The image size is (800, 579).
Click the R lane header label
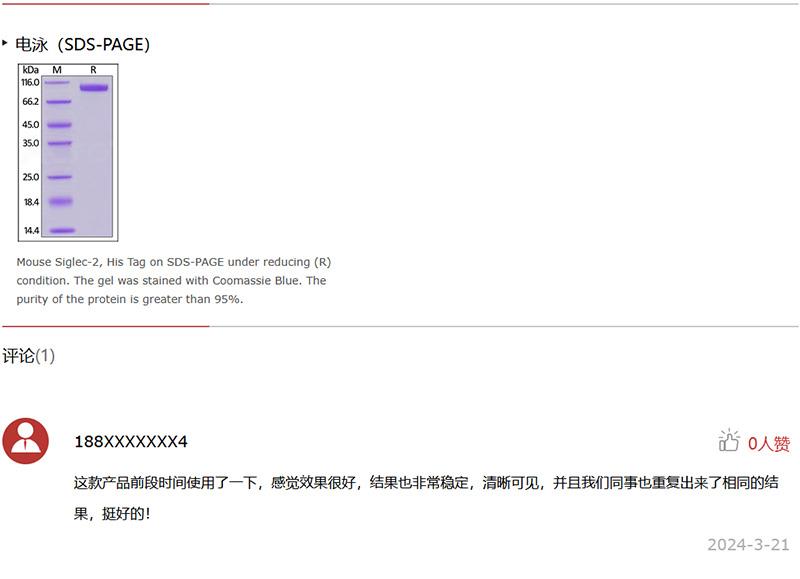point(93,70)
